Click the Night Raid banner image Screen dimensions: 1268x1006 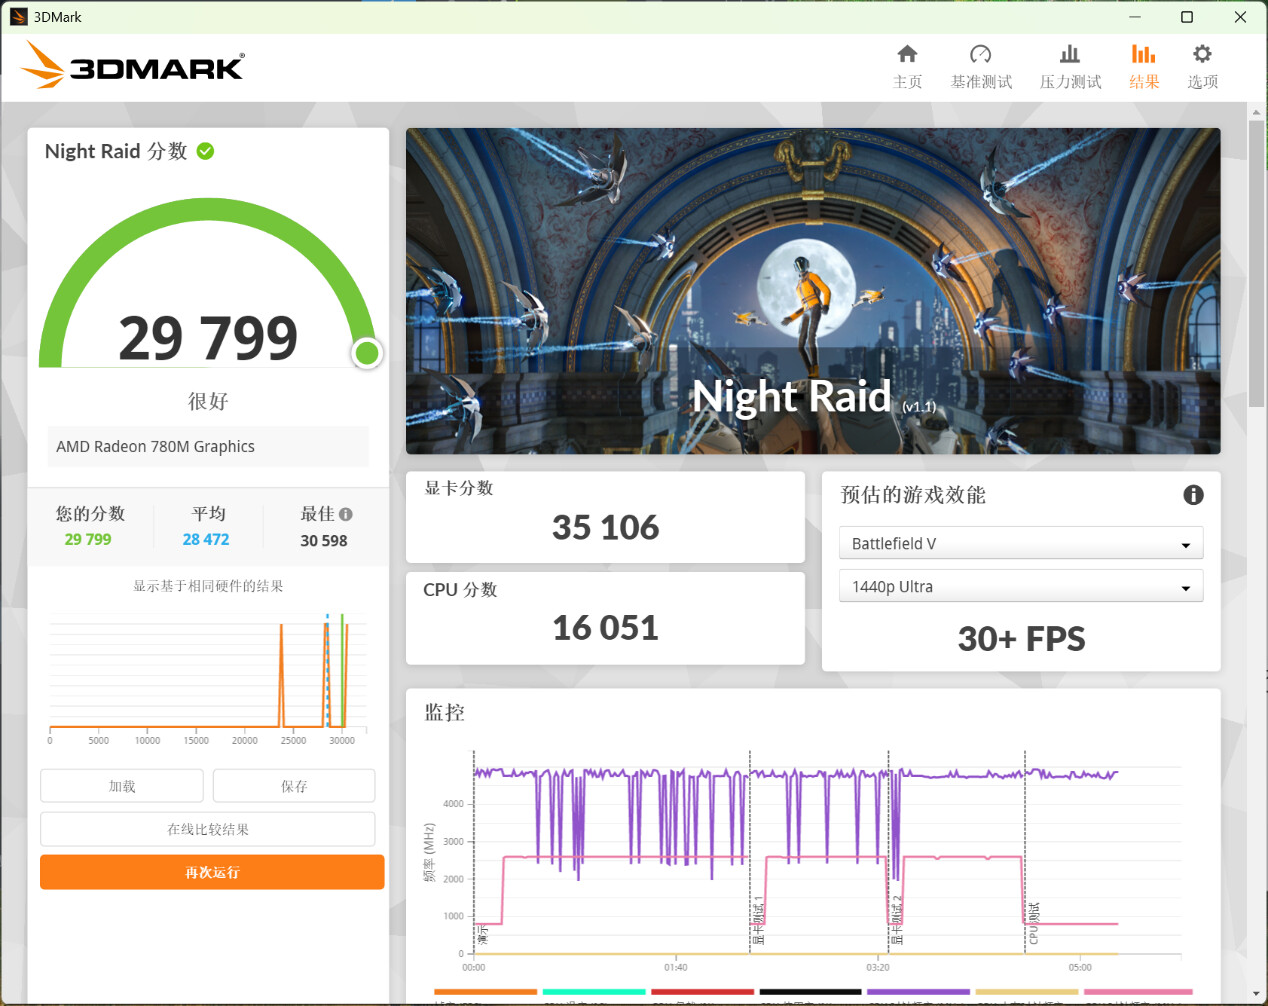(x=812, y=290)
